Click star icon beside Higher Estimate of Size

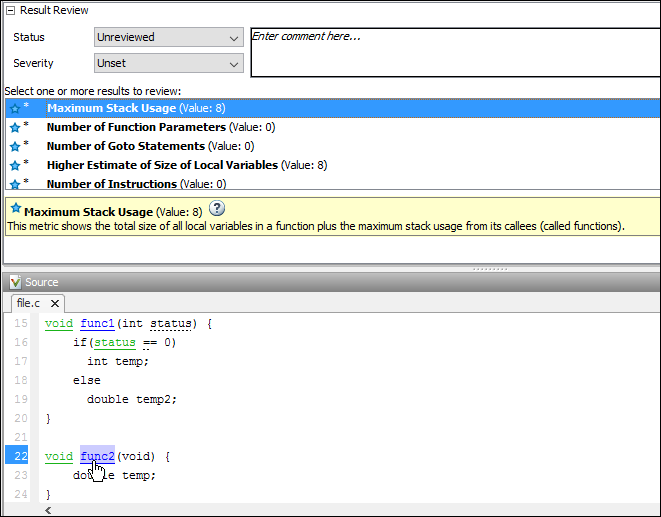pyautogui.click(x=14, y=165)
